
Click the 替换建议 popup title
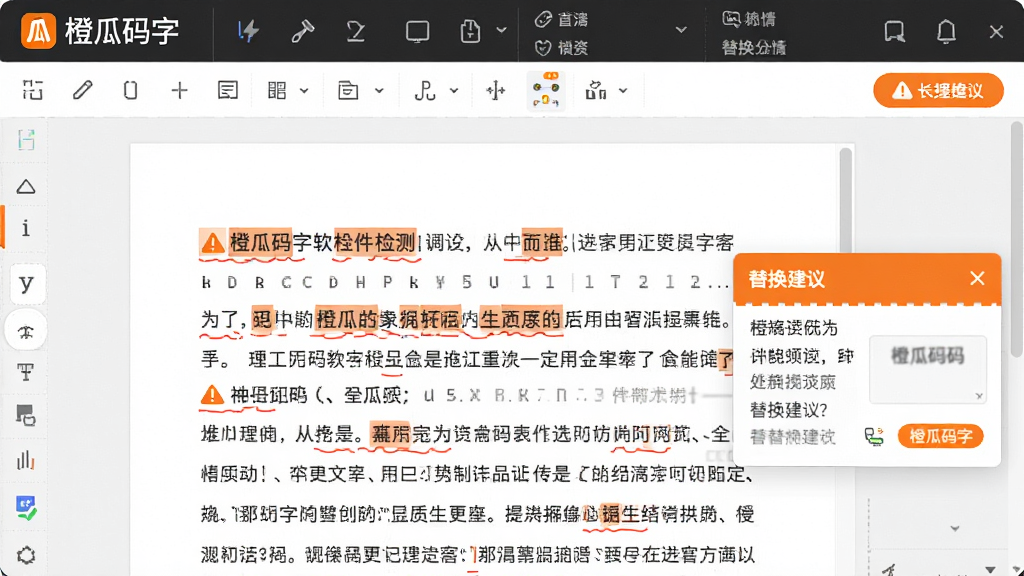(x=786, y=279)
